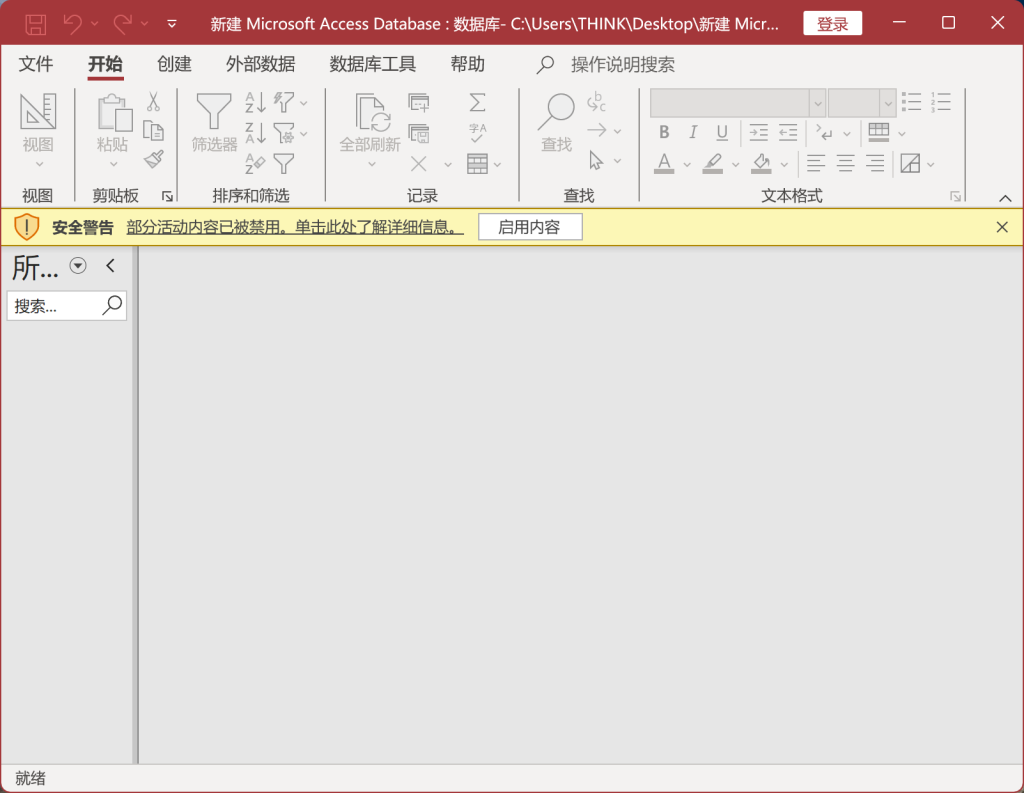Collapse the ribbon with the chevron
This screenshot has width=1024, height=793.
1005,197
